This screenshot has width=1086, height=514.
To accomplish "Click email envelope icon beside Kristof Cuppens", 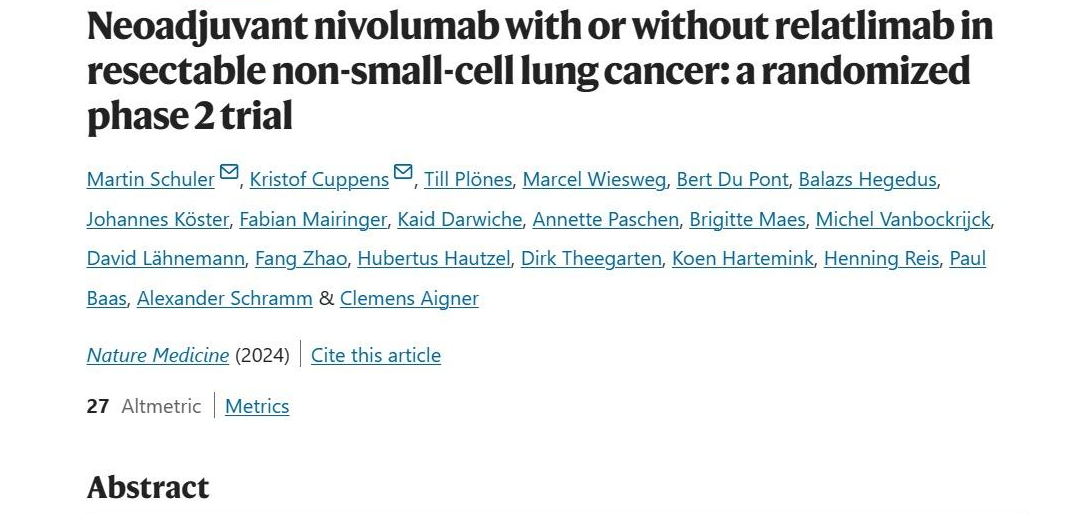I will point(403,172).
